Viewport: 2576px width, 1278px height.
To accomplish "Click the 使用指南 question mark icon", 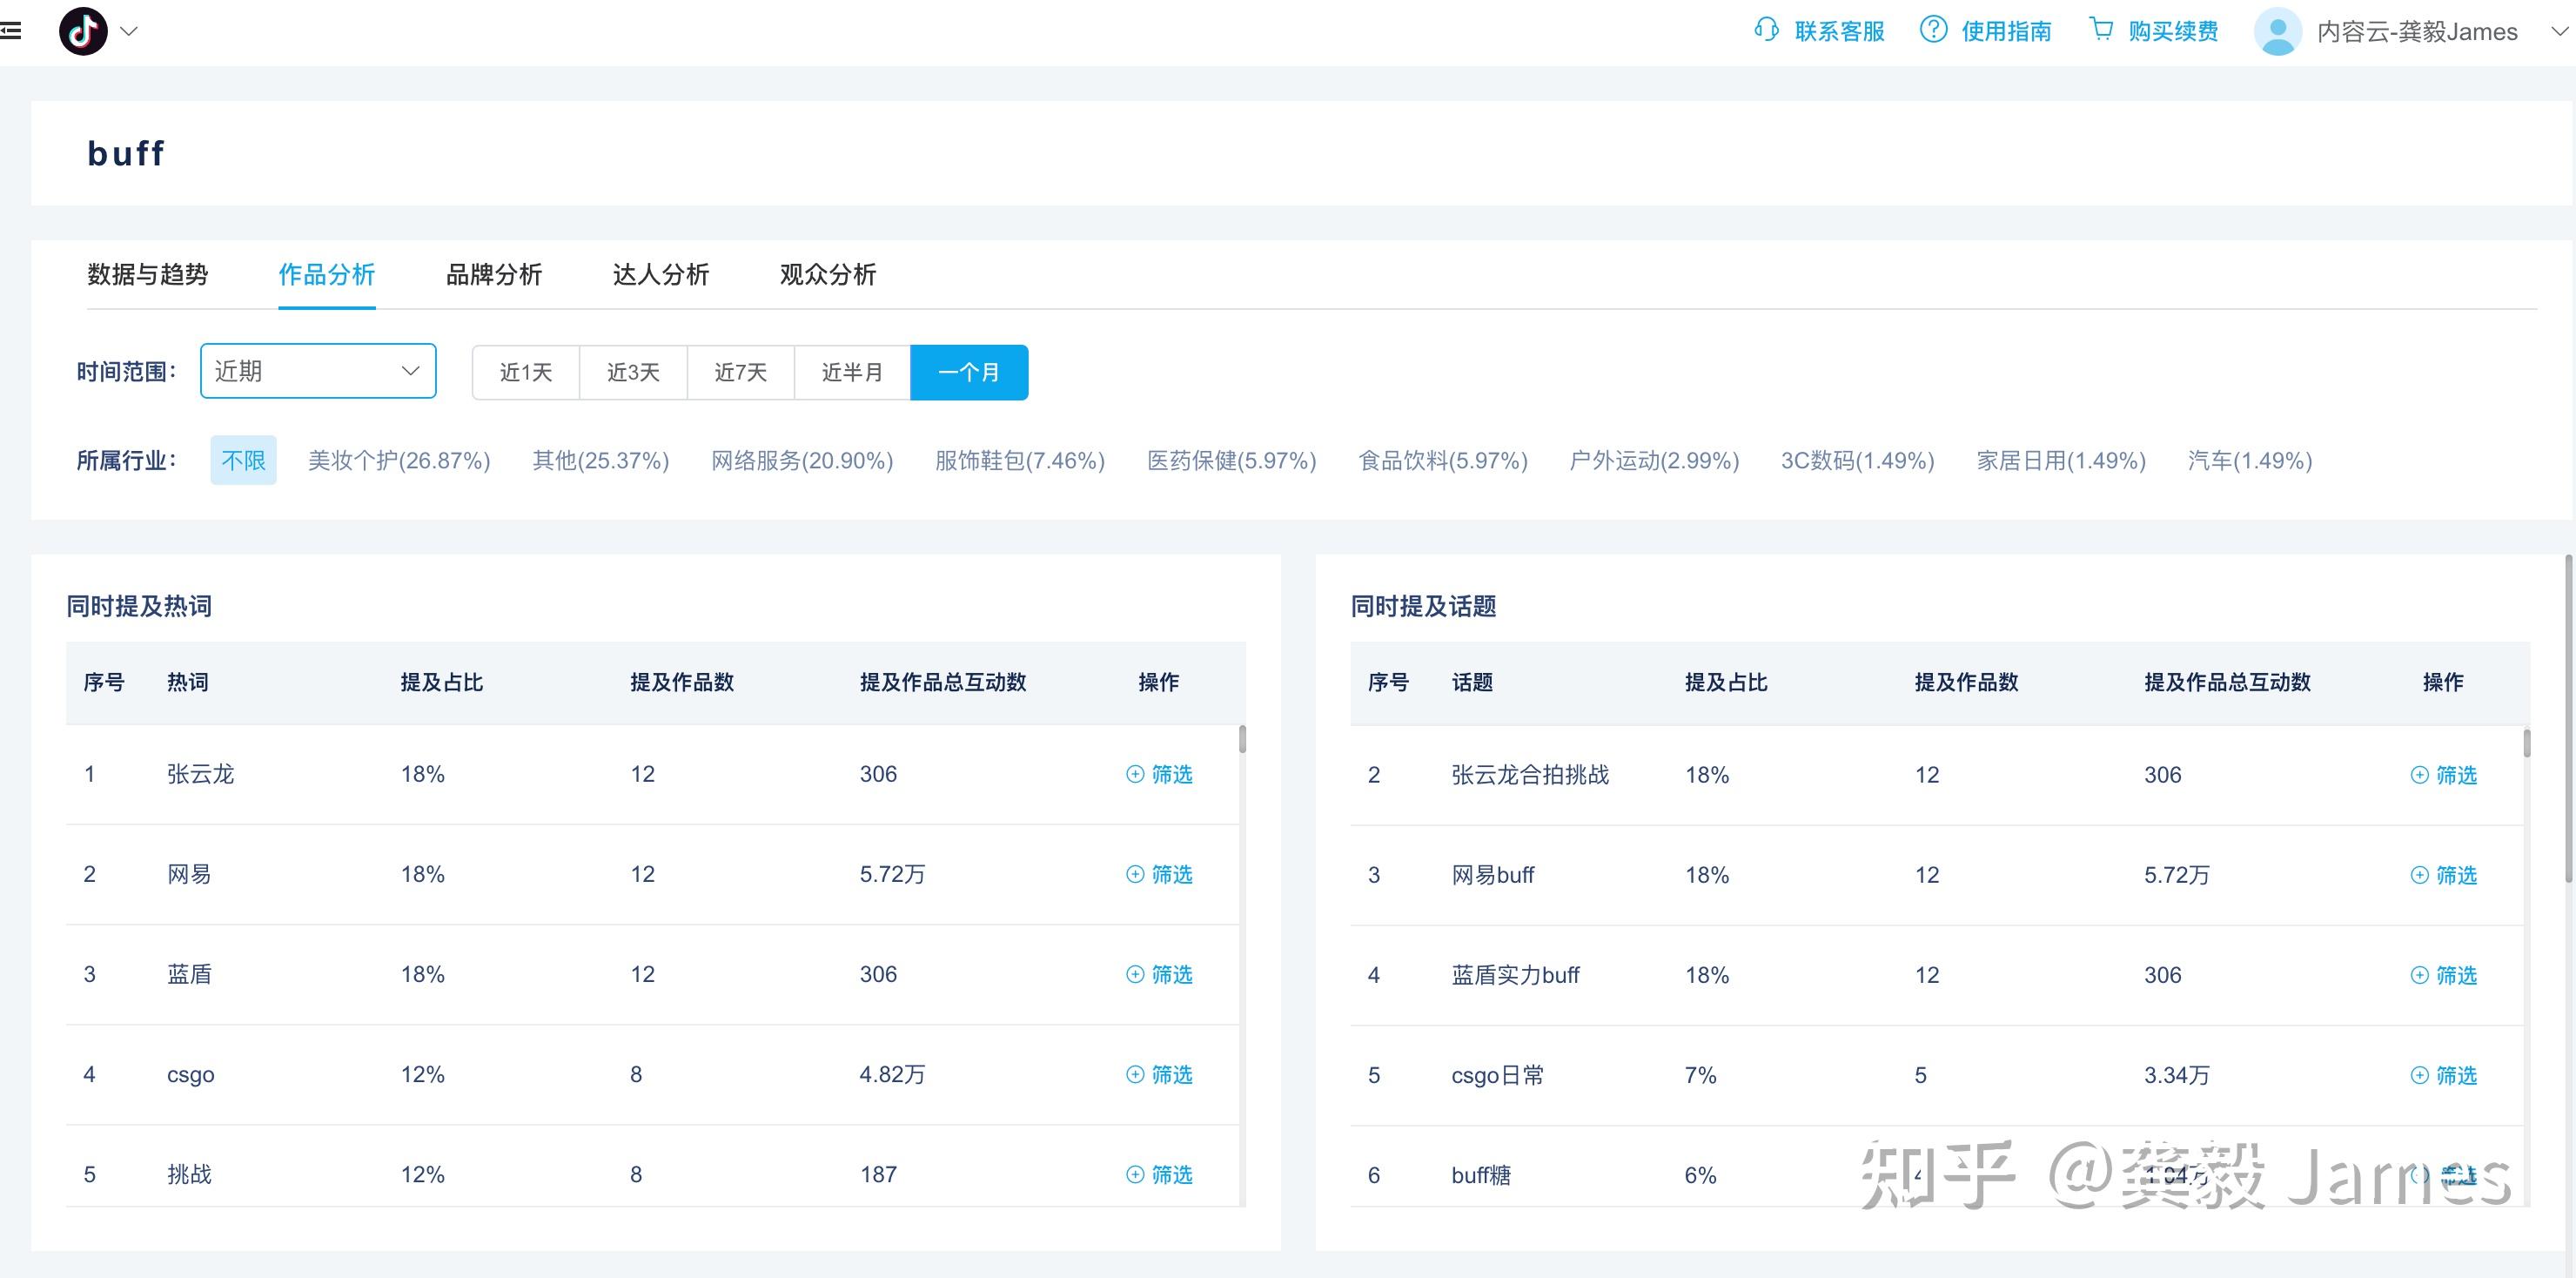I will [1932, 31].
